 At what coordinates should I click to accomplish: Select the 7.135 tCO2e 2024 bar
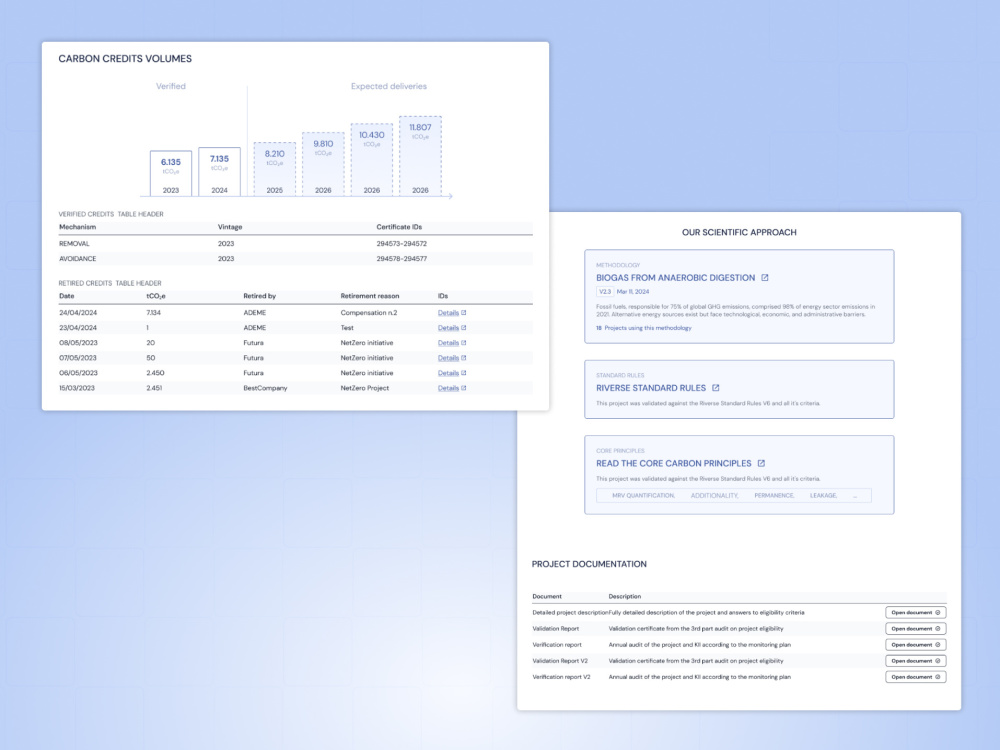coord(219,172)
